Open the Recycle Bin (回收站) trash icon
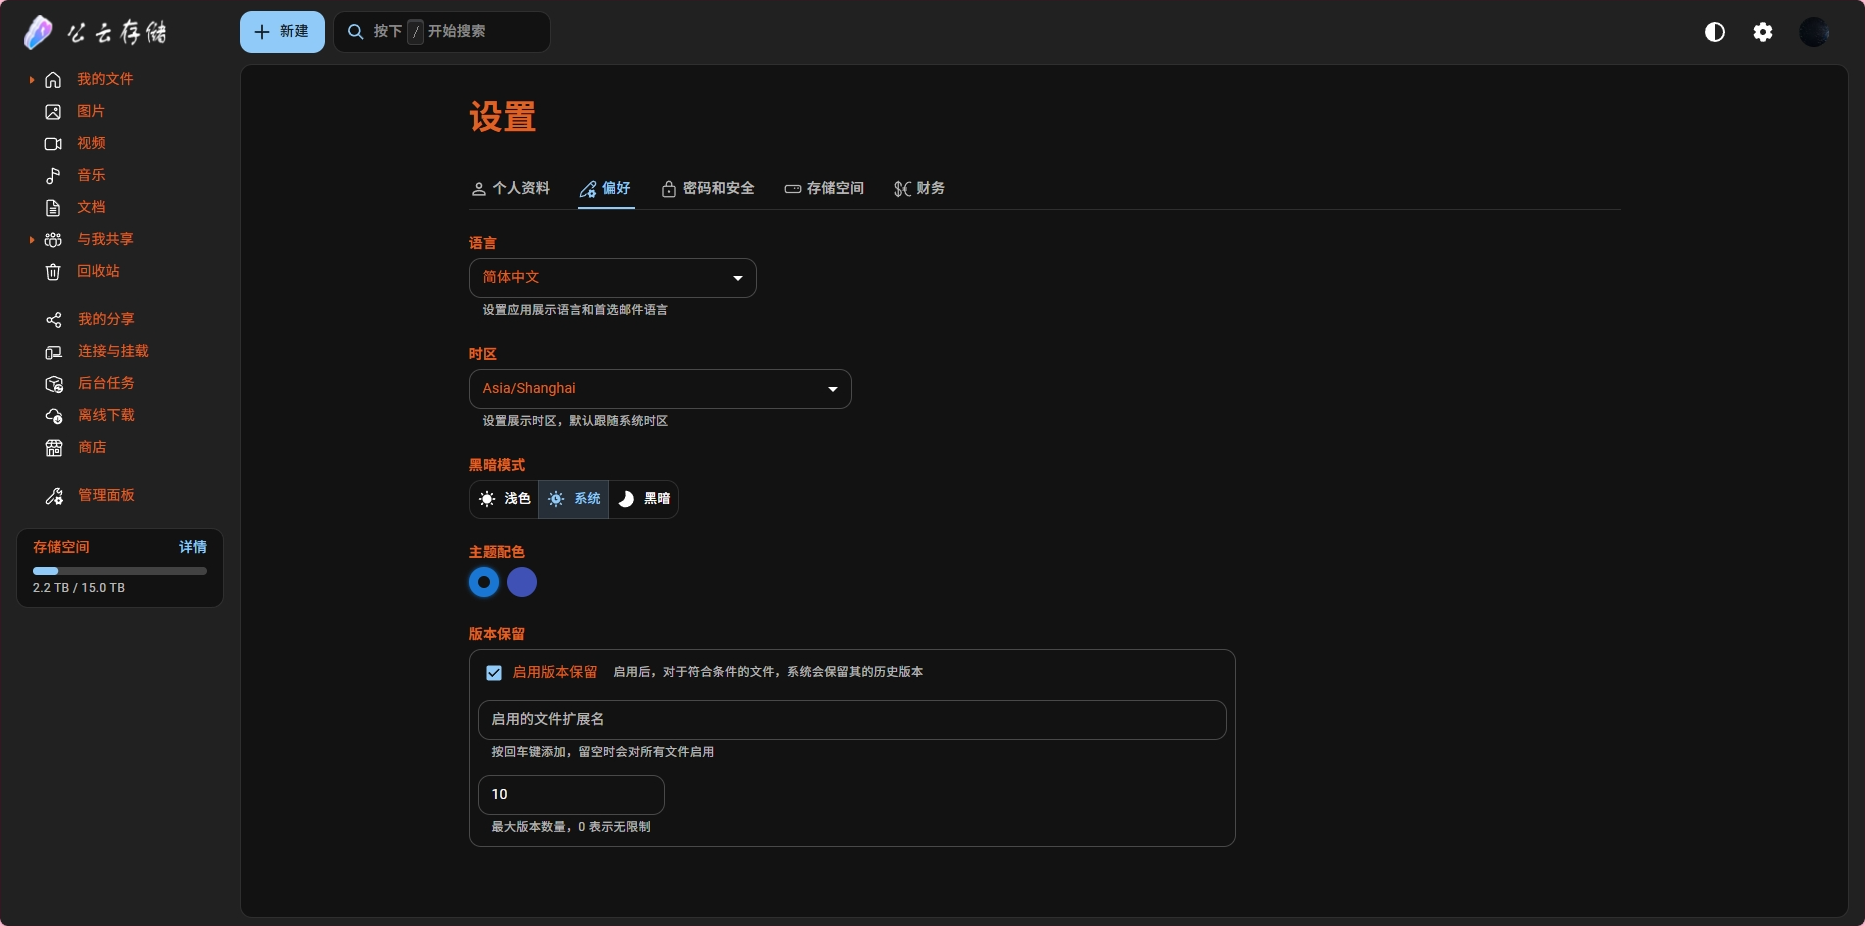Image resolution: width=1865 pixels, height=926 pixels. point(53,271)
